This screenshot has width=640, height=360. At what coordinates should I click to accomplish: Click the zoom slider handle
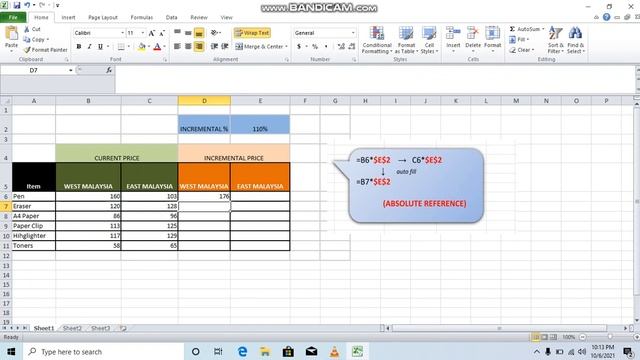[610, 337]
